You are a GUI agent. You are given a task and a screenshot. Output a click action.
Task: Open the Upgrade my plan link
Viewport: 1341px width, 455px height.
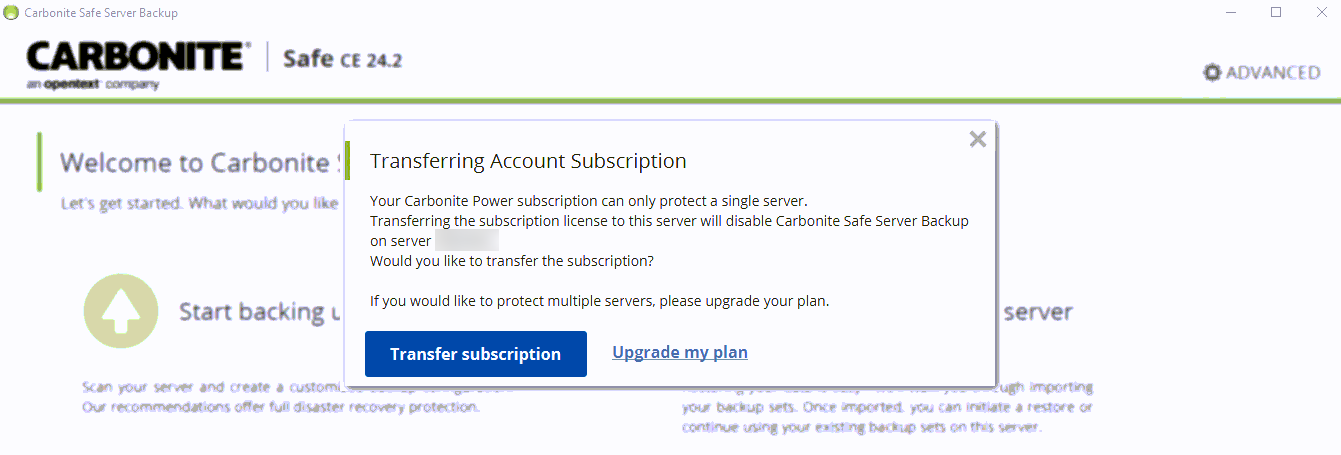coord(680,352)
